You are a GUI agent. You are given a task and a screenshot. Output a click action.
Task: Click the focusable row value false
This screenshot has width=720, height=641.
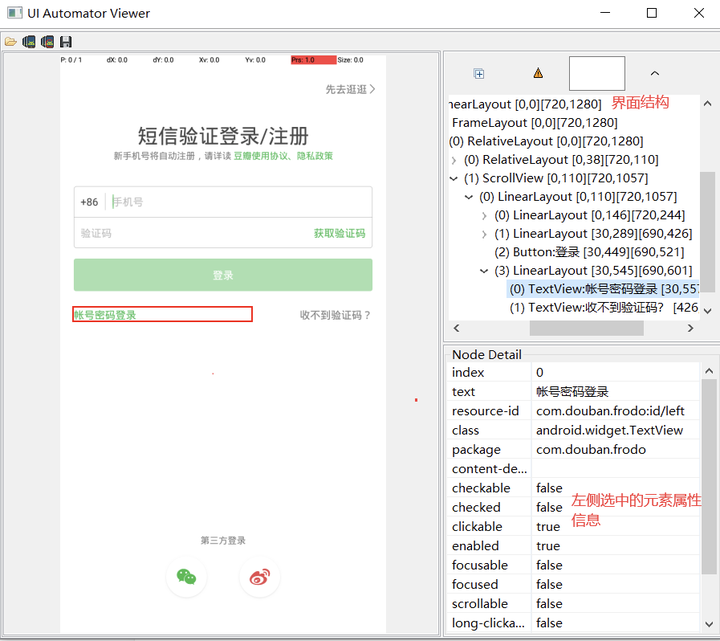[x=549, y=565]
